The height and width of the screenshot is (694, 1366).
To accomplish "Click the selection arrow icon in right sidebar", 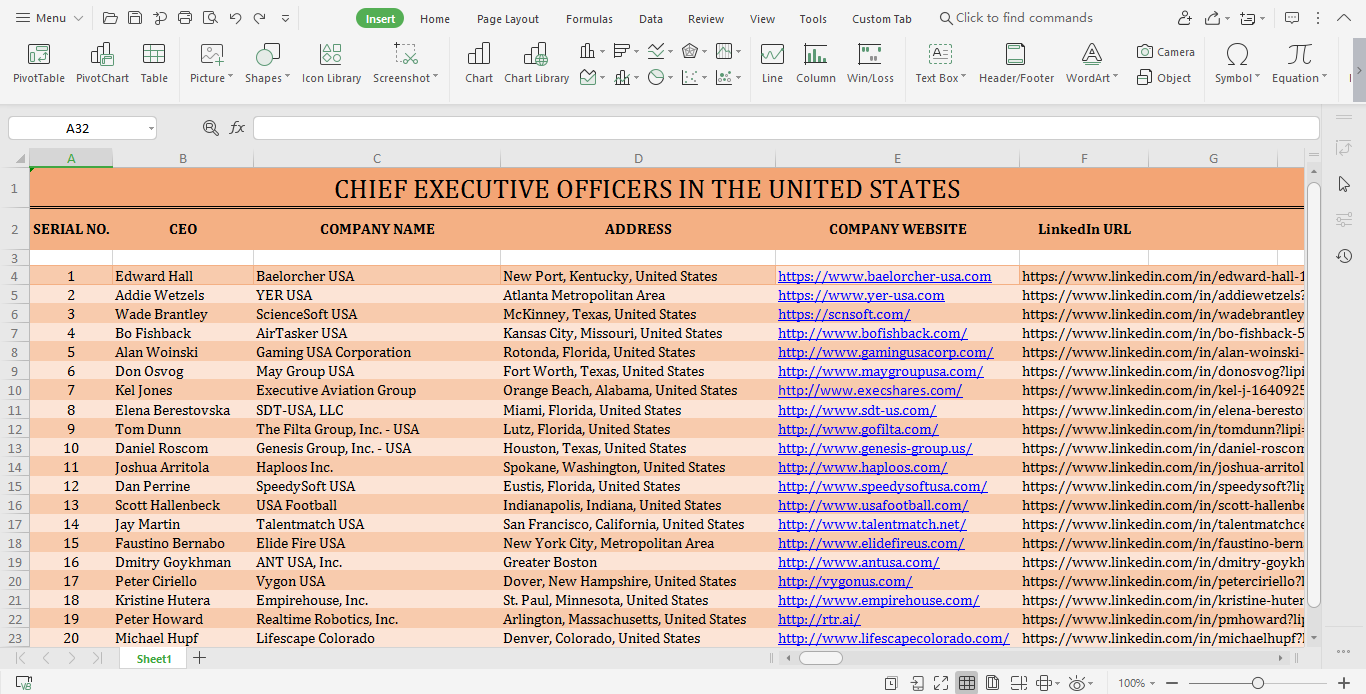I will point(1344,184).
